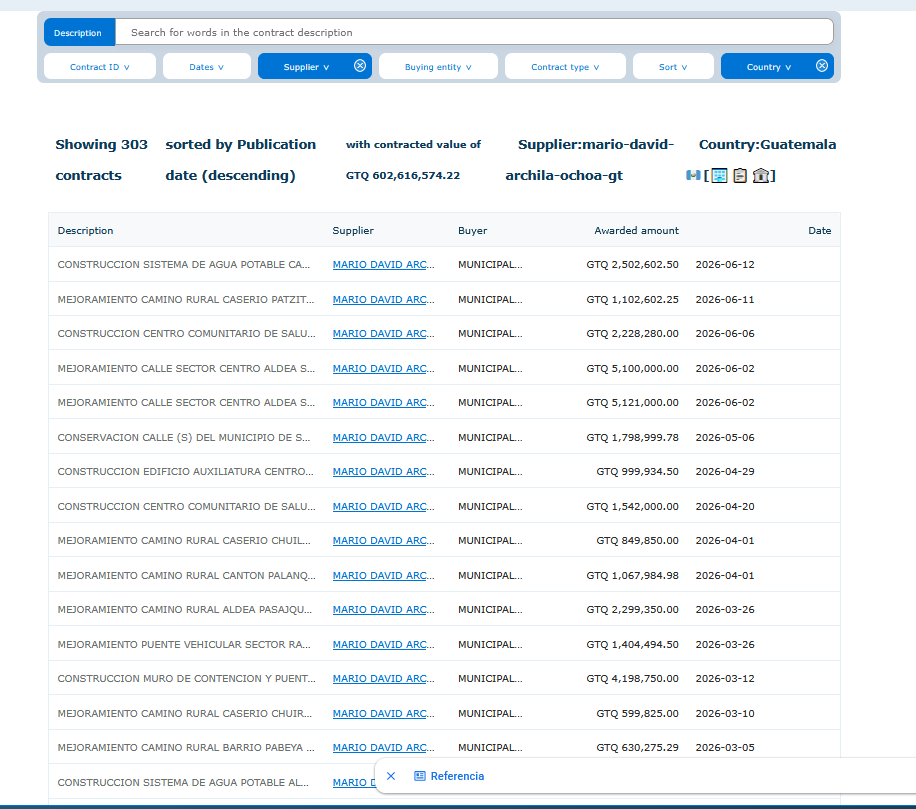Open supplier link in GTQ 999,934.50 row
The image size is (916, 809).
click(383, 471)
